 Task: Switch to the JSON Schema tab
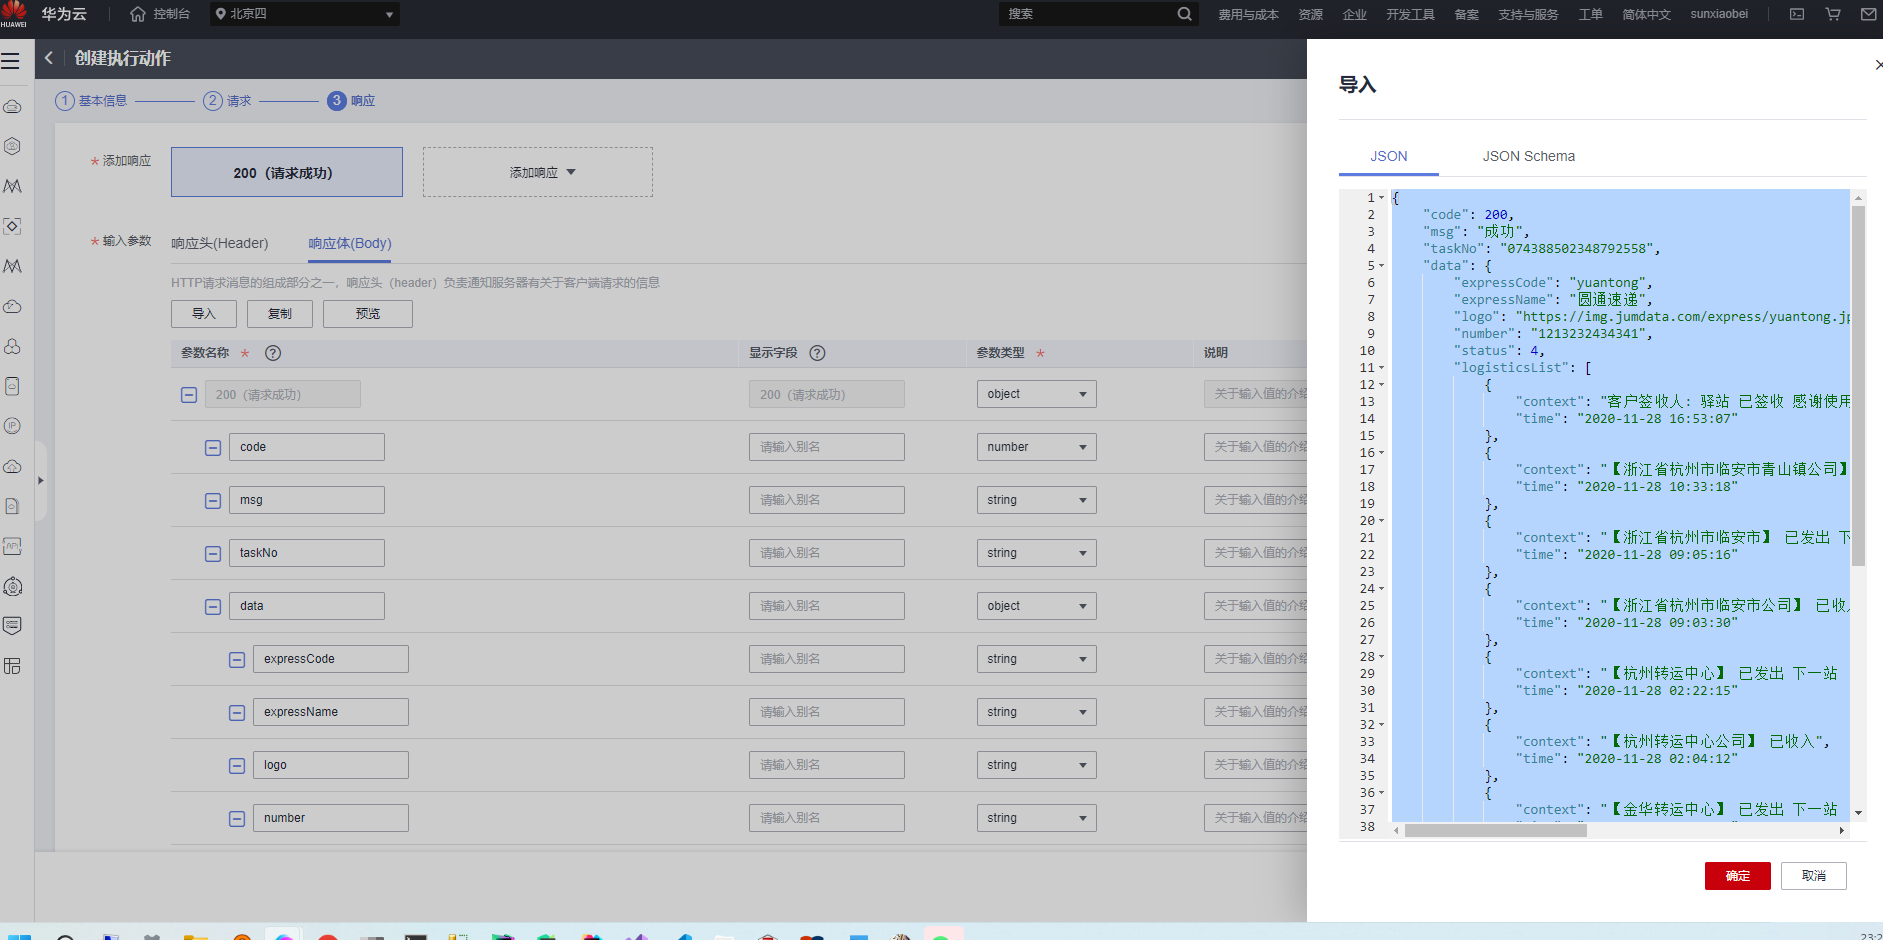1528,156
